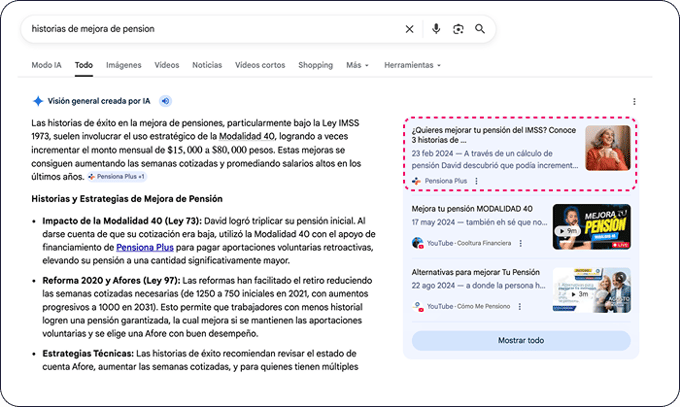Viewport: 680px width, 407px height.
Task: Open the Noticias tab
Action: tap(207, 65)
